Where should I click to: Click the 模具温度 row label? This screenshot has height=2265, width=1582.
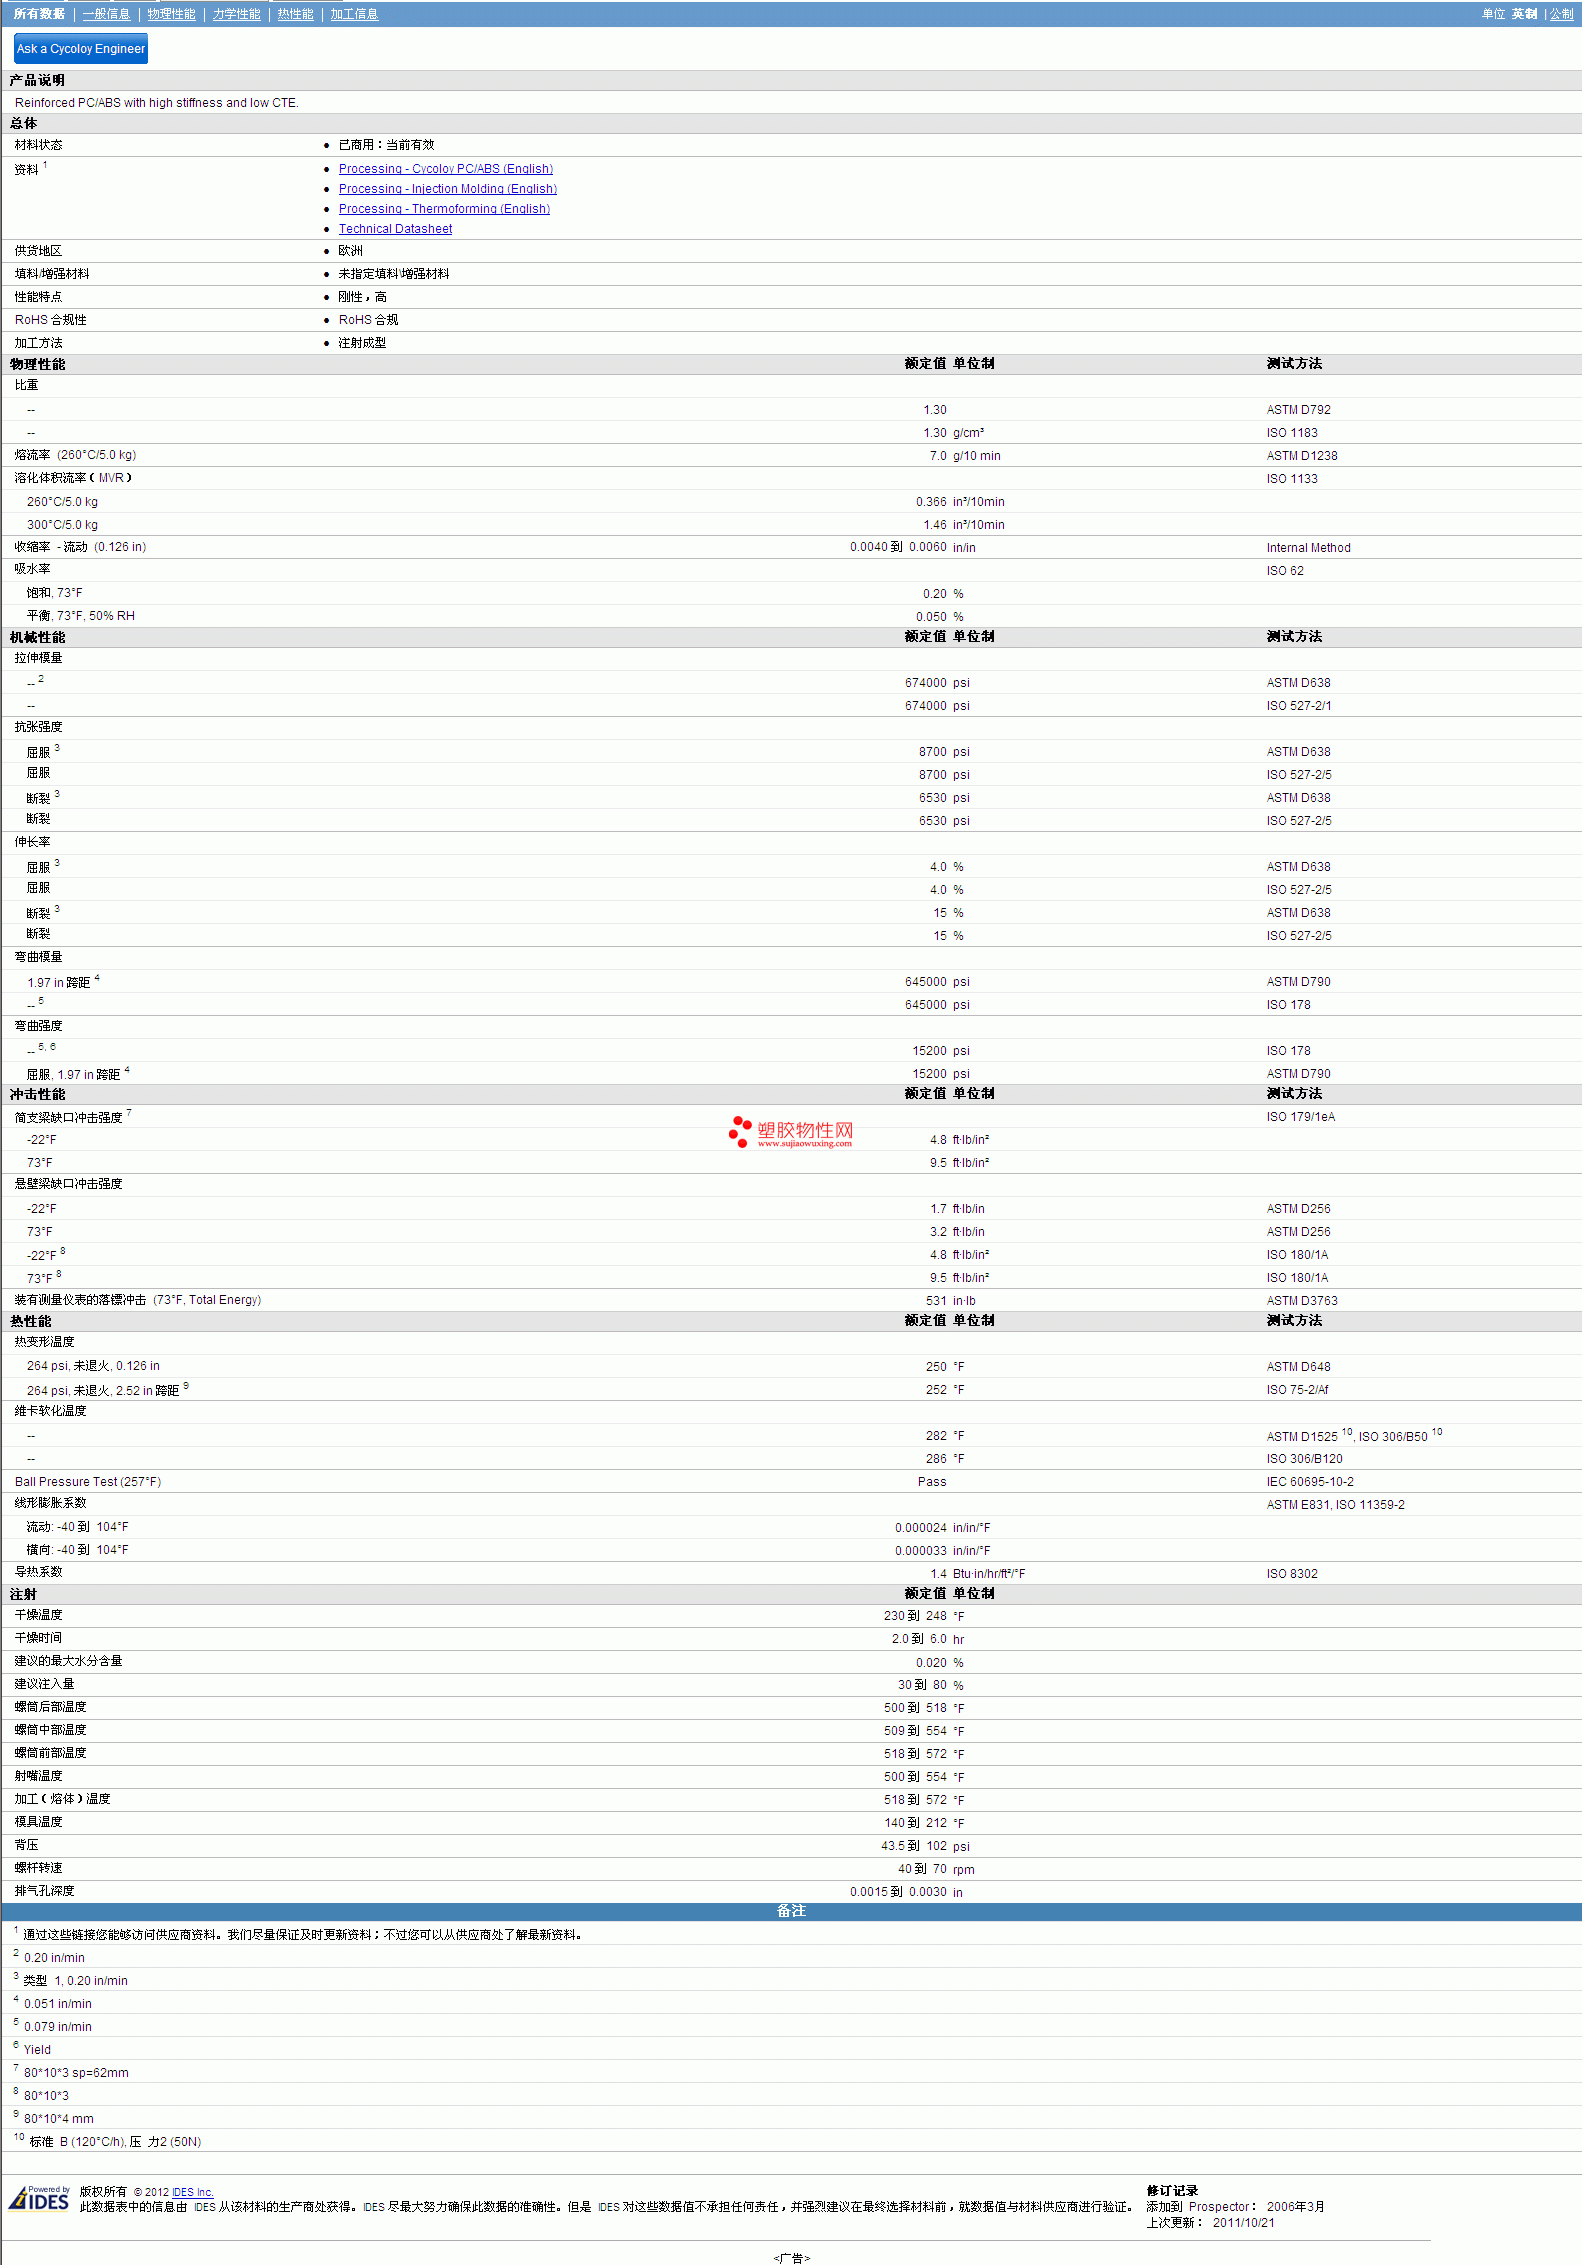pos(38,1822)
